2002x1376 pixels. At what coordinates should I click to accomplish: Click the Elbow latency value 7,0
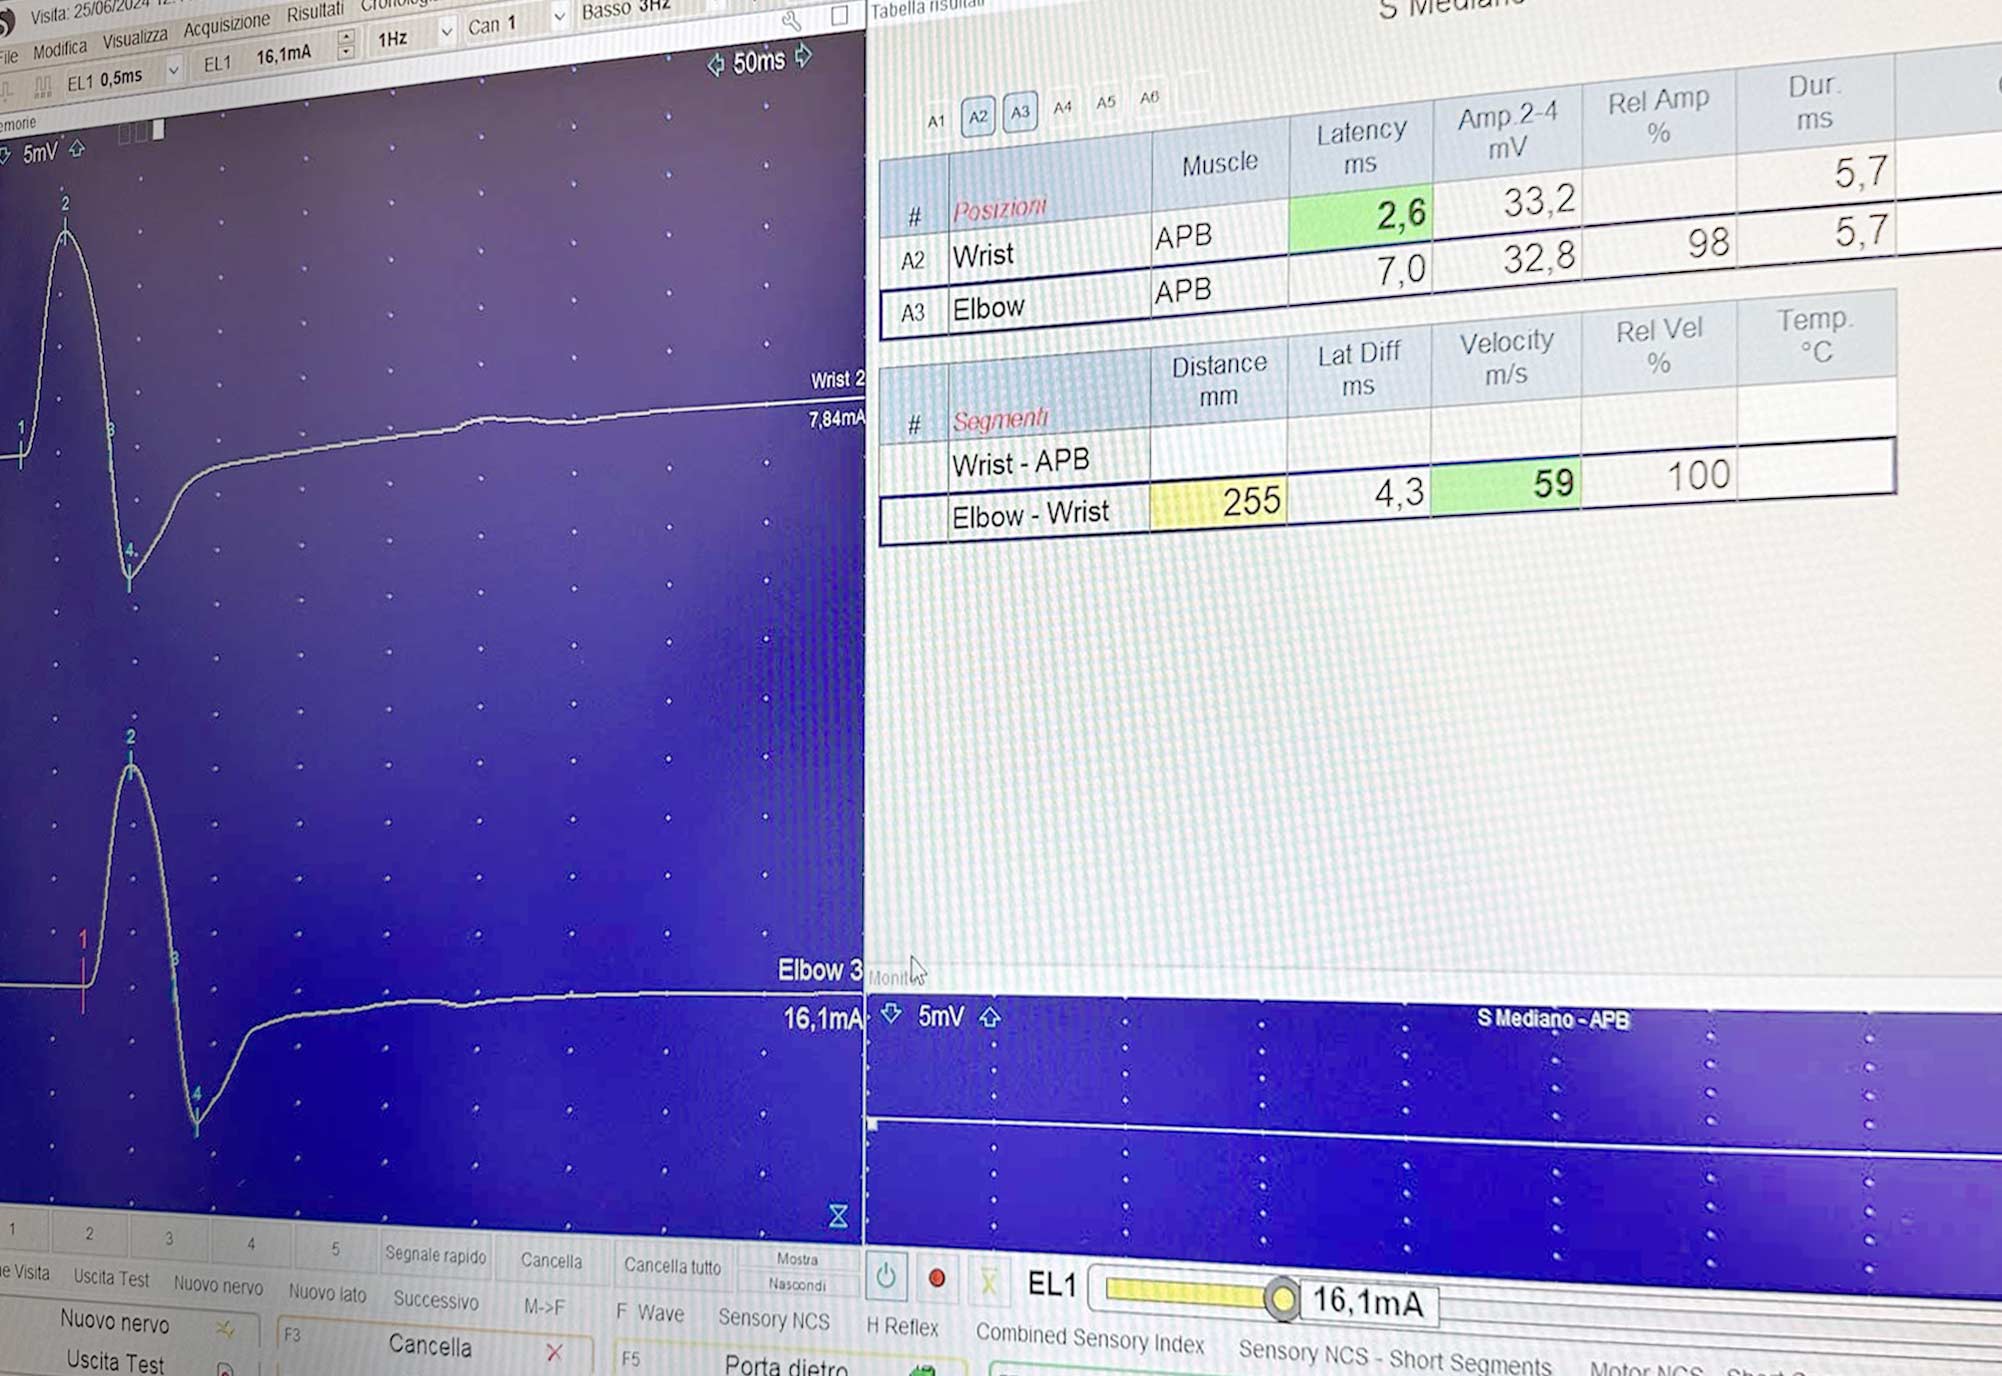pyautogui.click(x=1401, y=270)
